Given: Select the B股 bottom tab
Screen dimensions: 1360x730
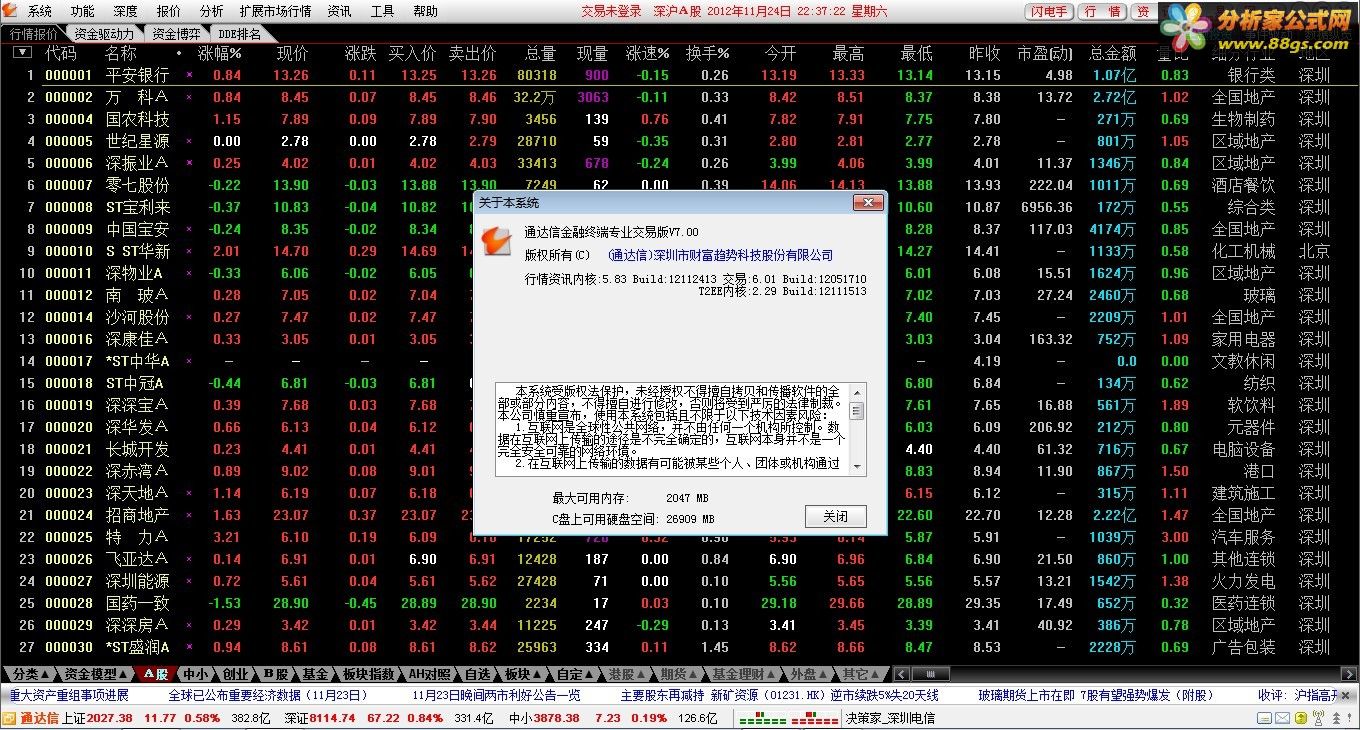Looking at the screenshot, I should point(276,674).
